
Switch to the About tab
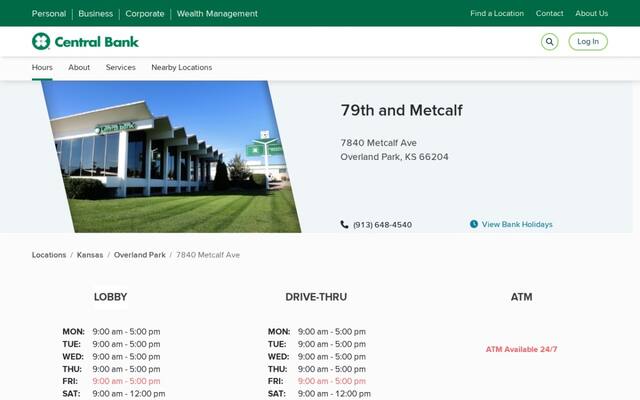point(79,67)
